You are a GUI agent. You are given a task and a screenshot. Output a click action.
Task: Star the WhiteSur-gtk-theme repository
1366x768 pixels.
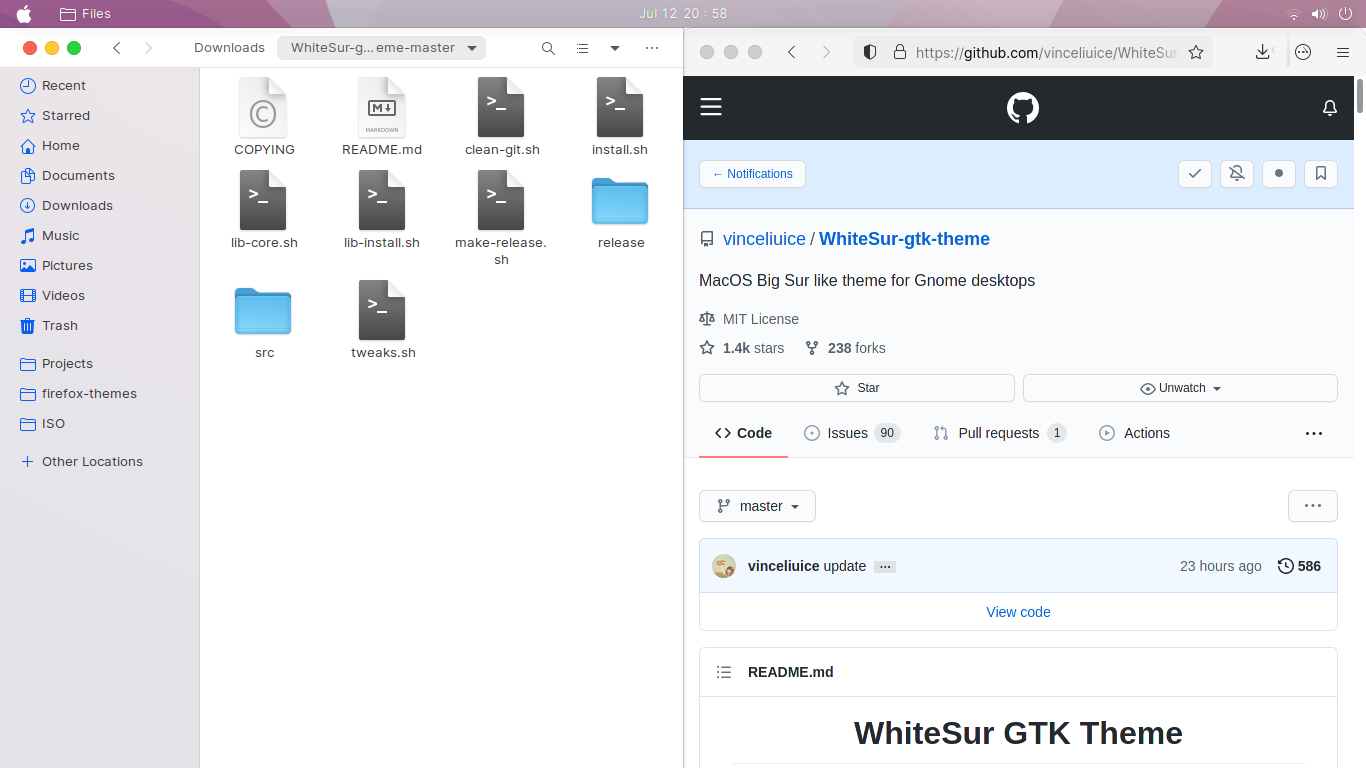pos(856,388)
